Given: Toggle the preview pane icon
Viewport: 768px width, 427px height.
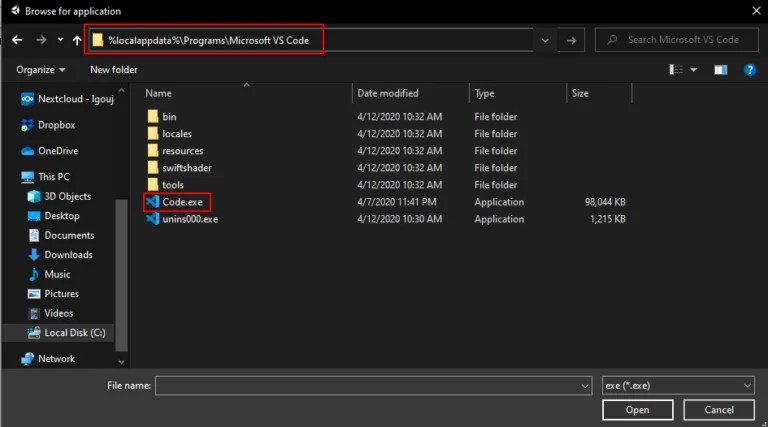Looking at the screenshot, I should (720, 70).
